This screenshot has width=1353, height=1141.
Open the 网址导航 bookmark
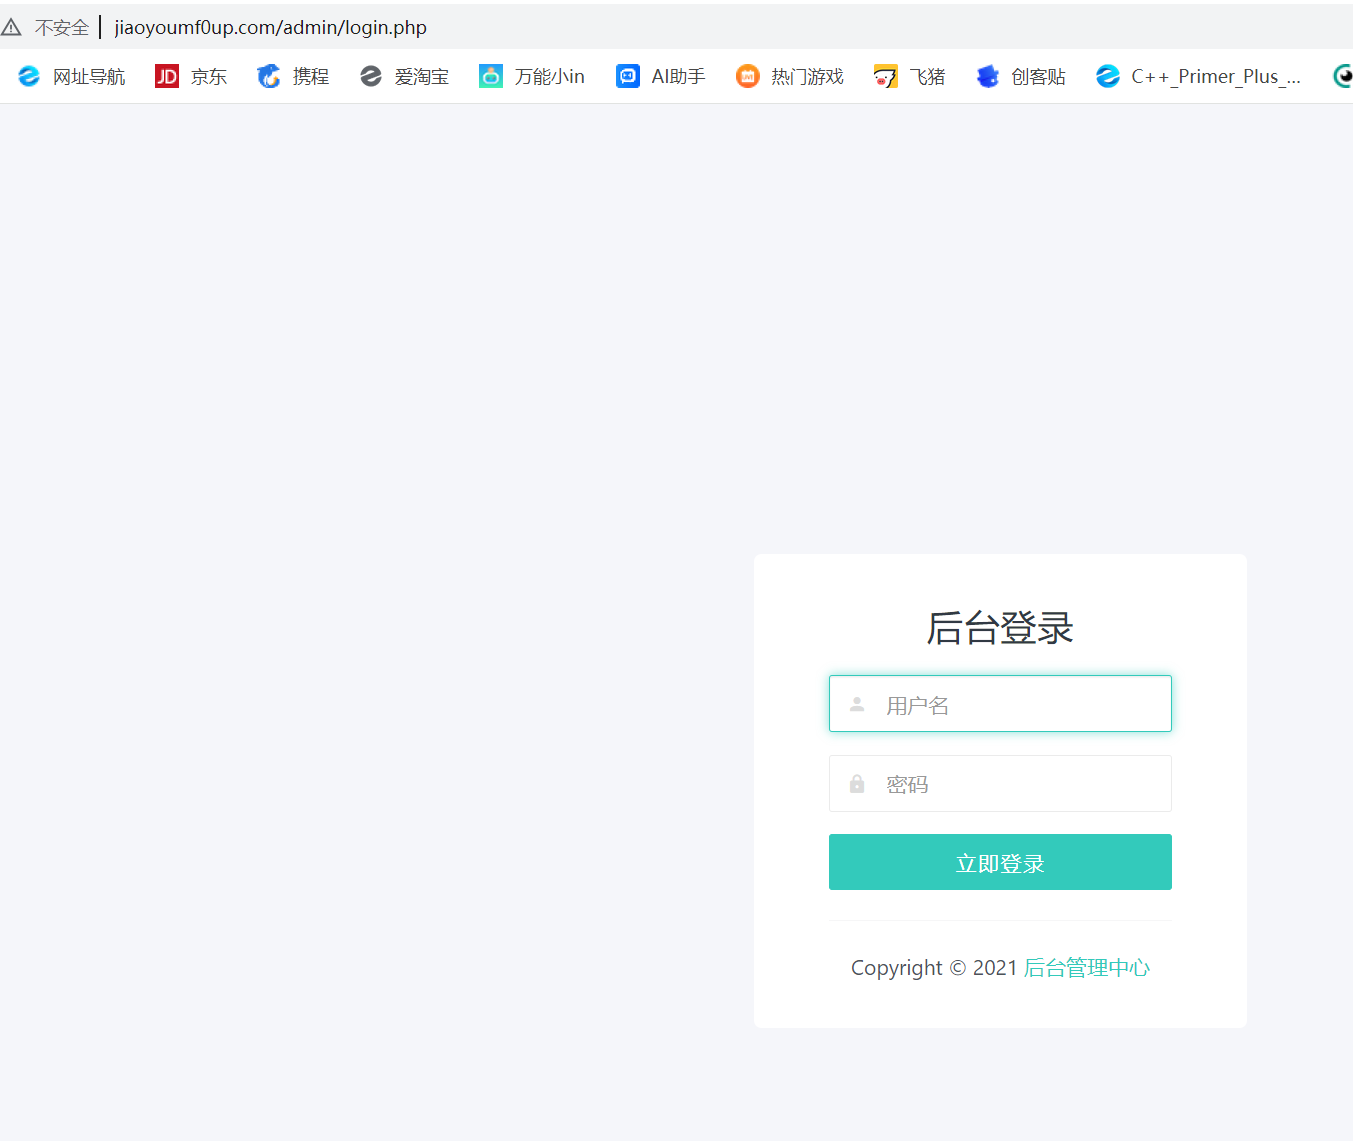(71, 76)
